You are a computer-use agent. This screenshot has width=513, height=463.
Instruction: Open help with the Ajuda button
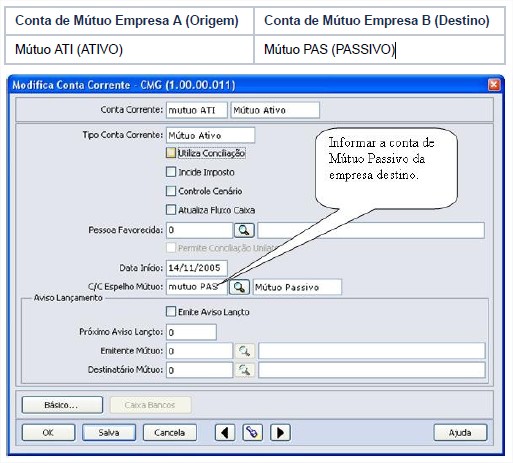pyautogui.click(x=460, y=432)
